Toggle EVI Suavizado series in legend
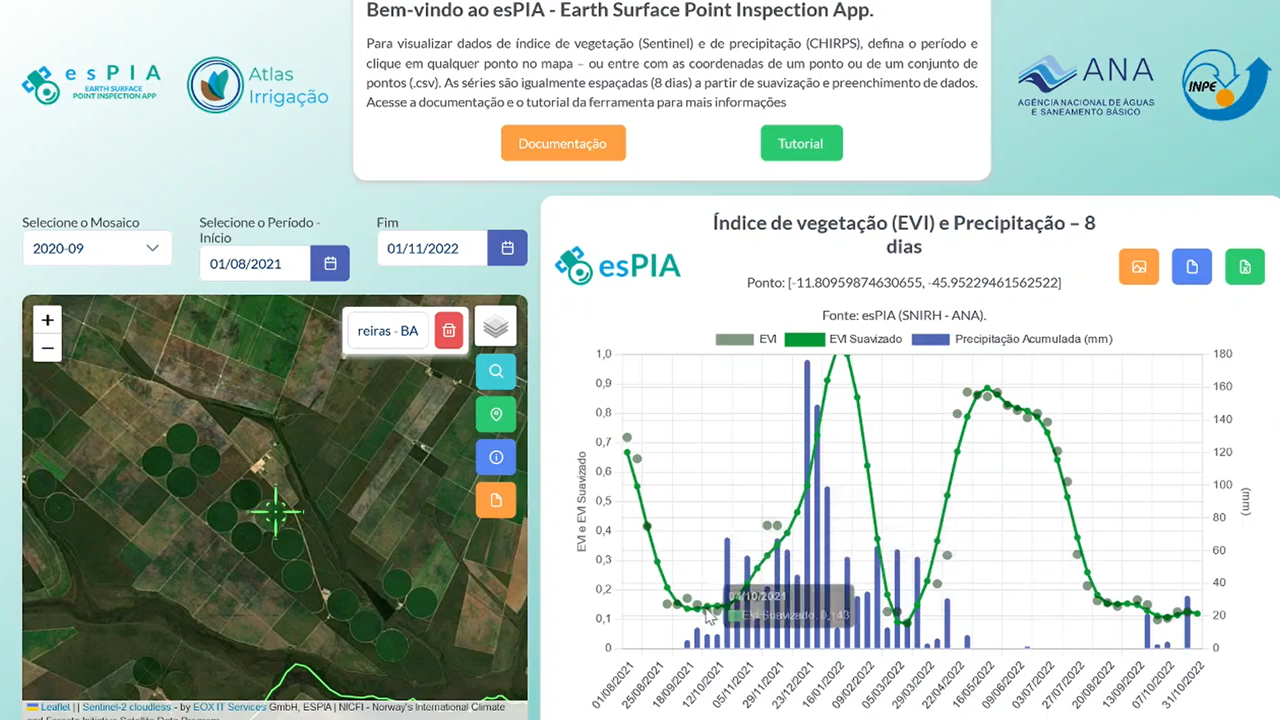This screenshot has height=720, width=1280. pyautogui.click(x=844, y=339)
